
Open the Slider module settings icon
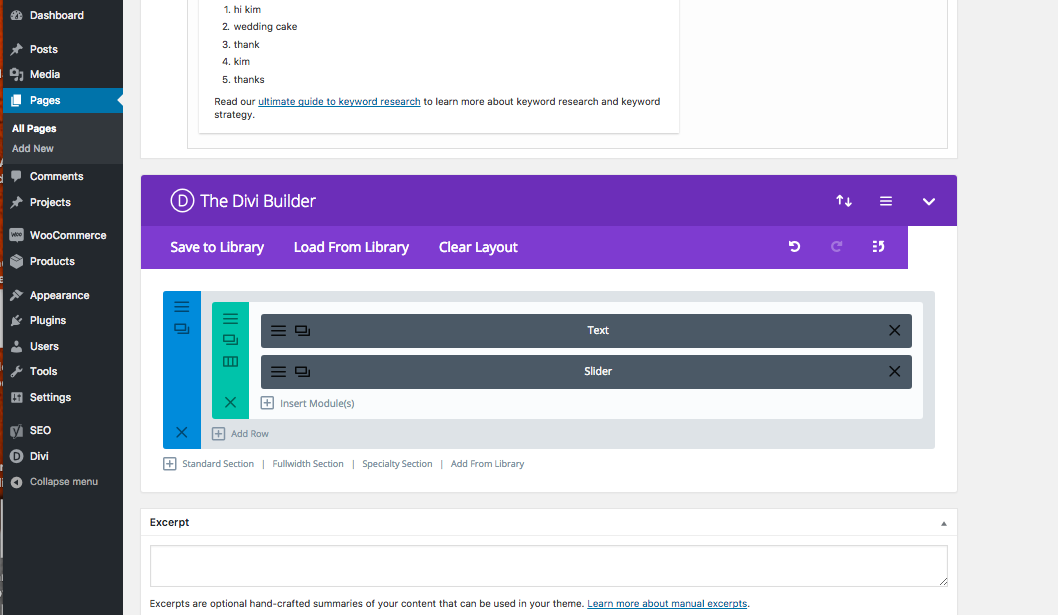(x=278, y=372)
